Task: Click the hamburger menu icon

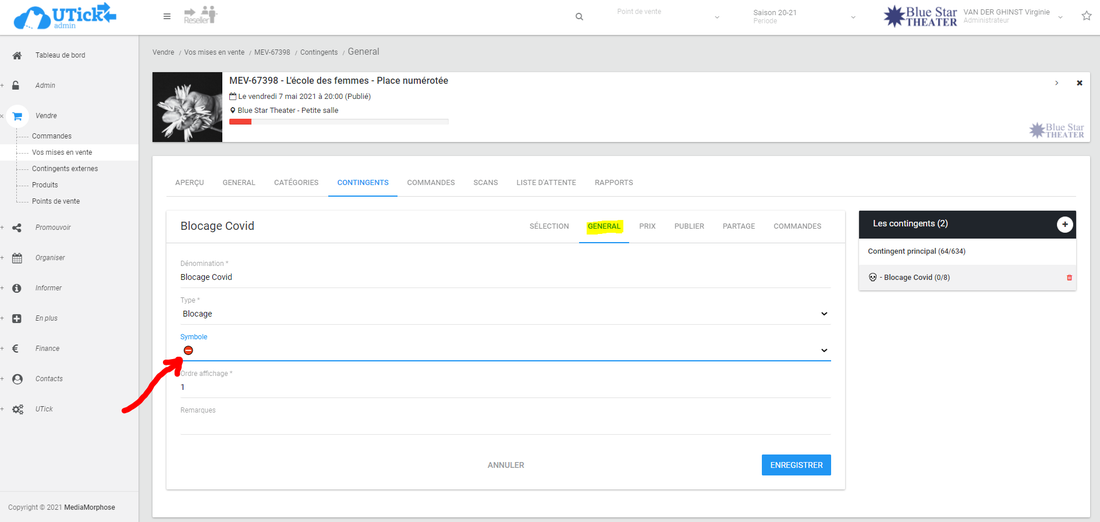Action: (166, 17)
